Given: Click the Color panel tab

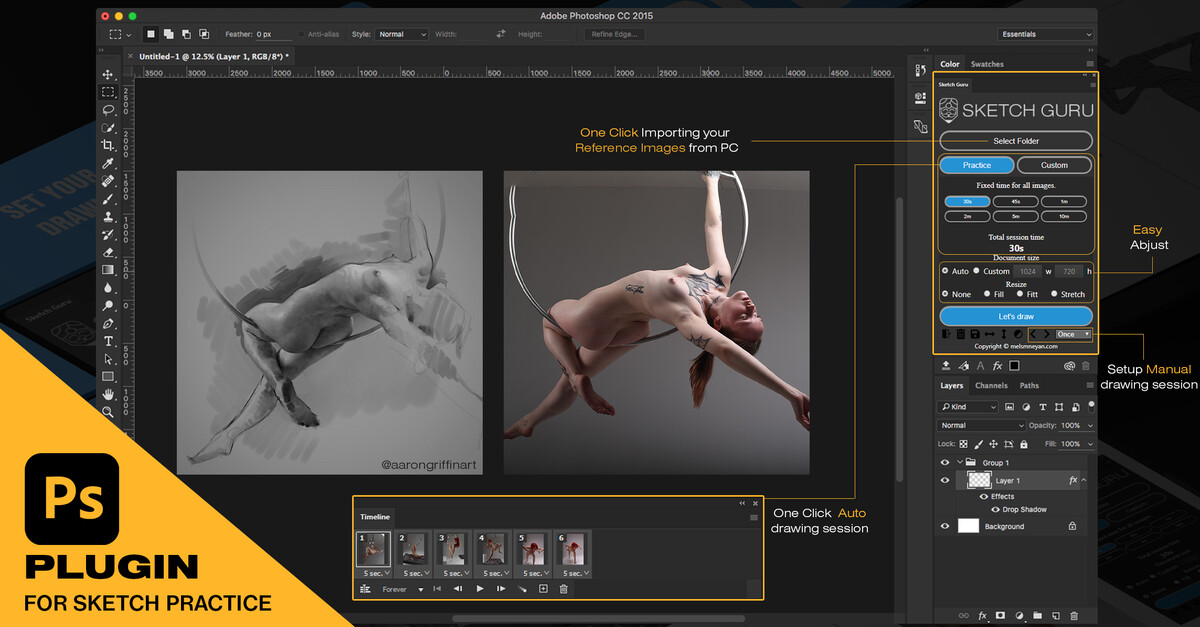Looking at the screenshot, I should click(x=950, y=64).
